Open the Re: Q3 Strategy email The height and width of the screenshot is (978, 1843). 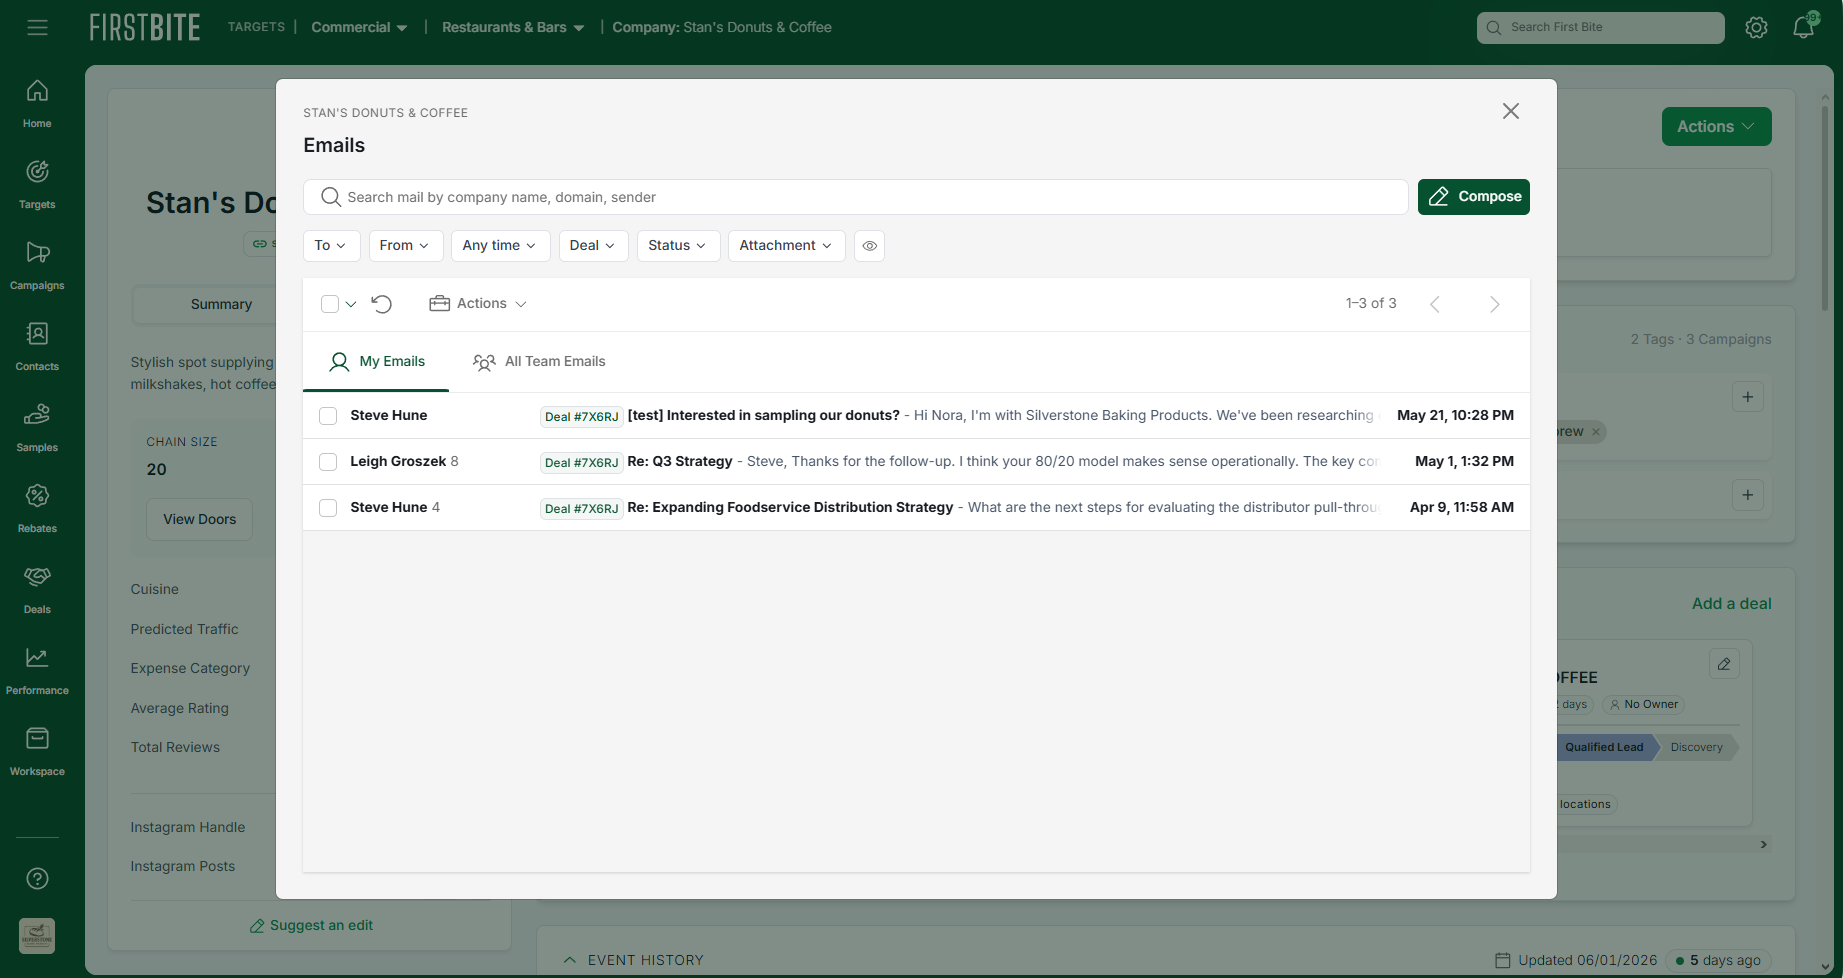pyautogui.click(x=916, y=462)
